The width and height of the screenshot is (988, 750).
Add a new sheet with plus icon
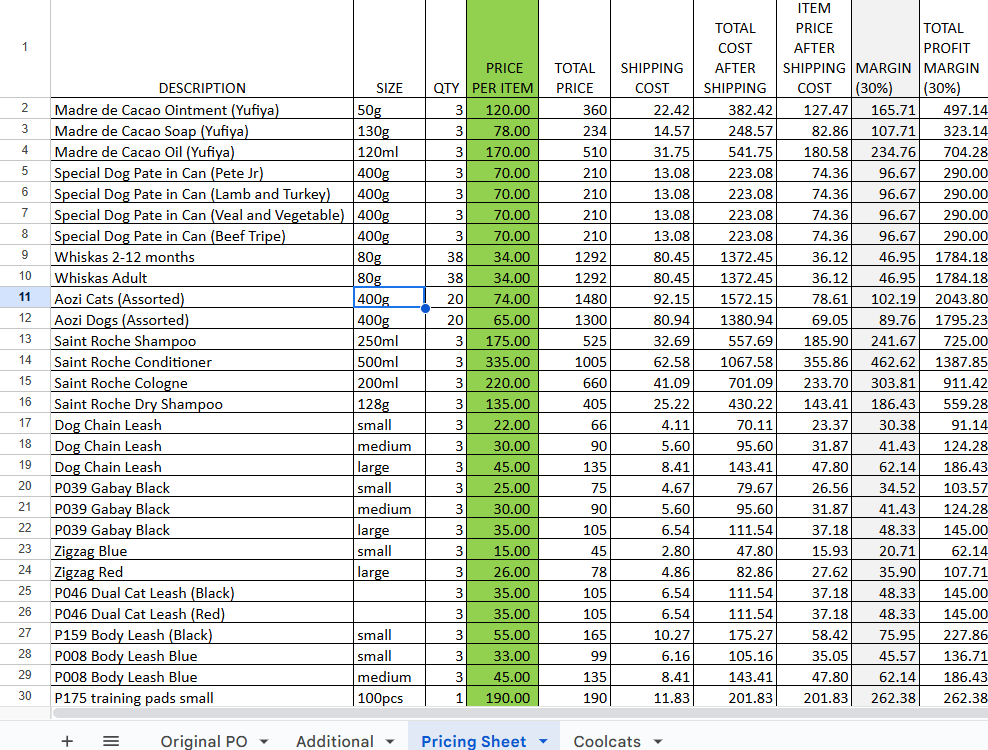coord(67,741)
